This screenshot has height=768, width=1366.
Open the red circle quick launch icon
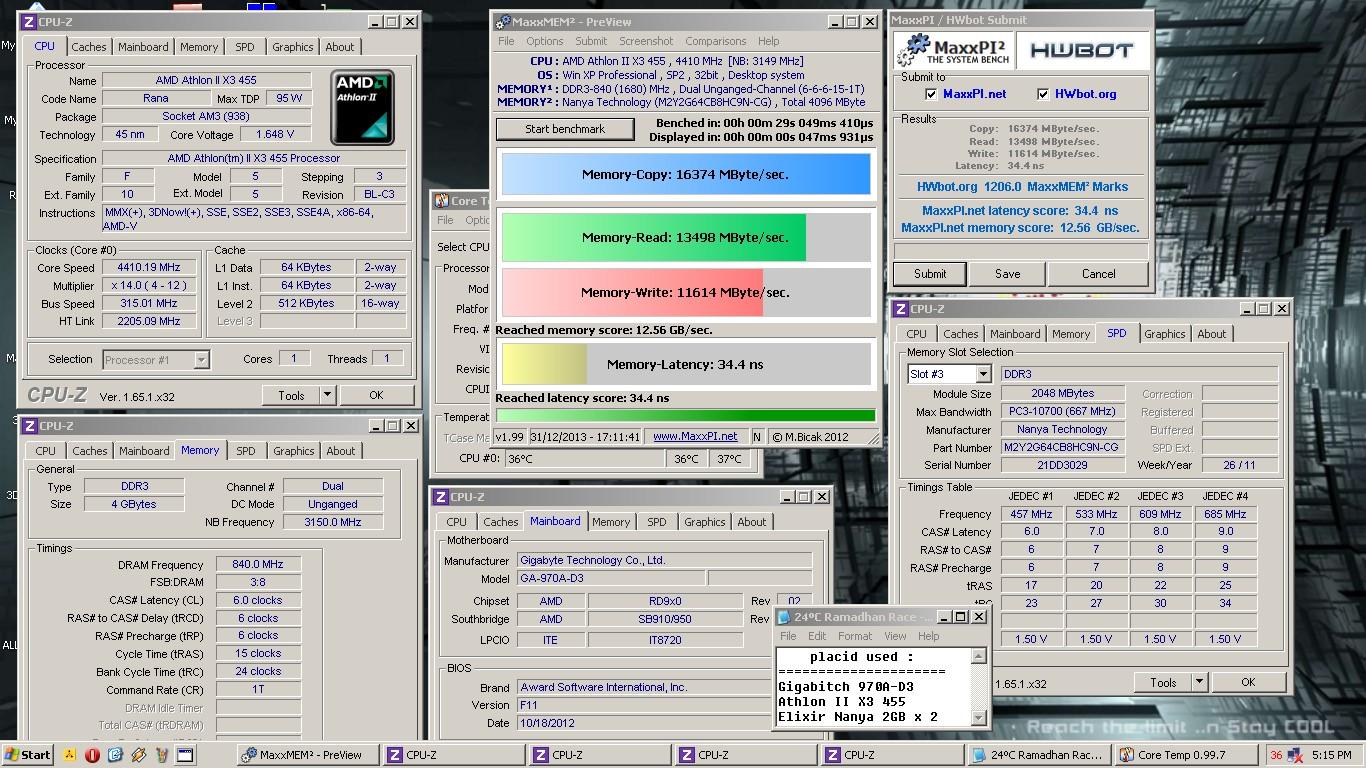pyautogui.click(x=92, y=755)
